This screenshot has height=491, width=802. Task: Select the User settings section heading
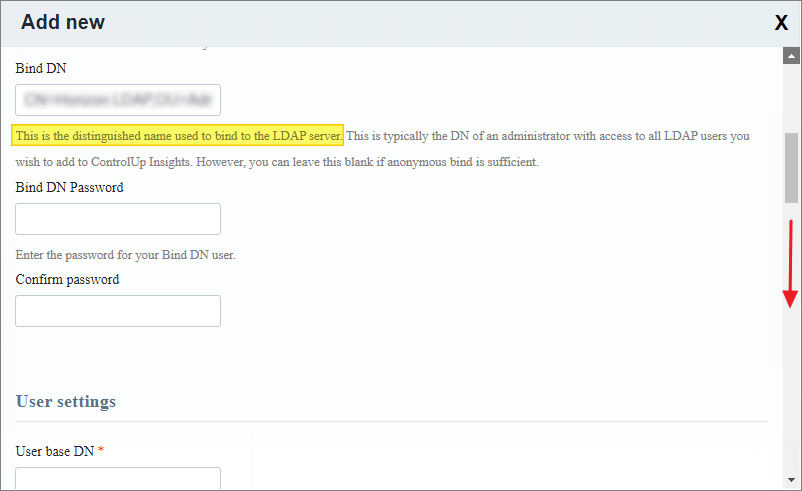tap(66, 401)
